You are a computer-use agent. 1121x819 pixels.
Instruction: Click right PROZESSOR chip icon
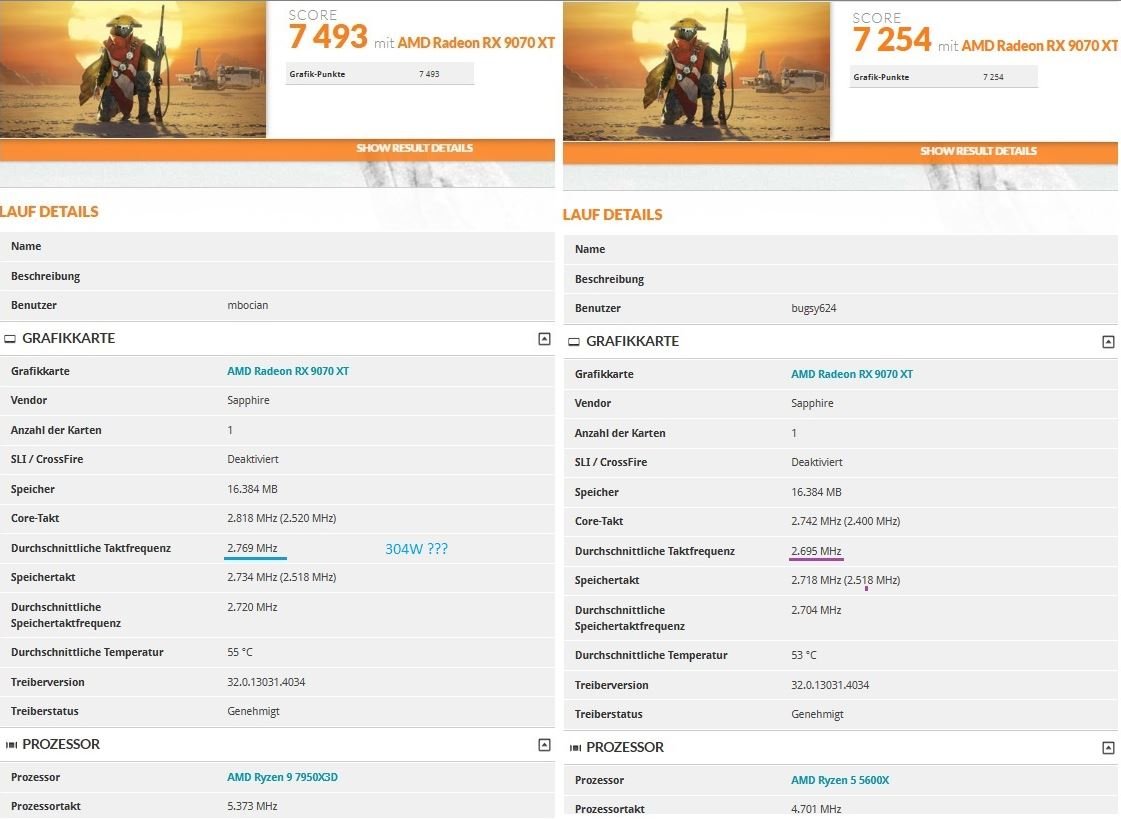(x=576, y=748)
